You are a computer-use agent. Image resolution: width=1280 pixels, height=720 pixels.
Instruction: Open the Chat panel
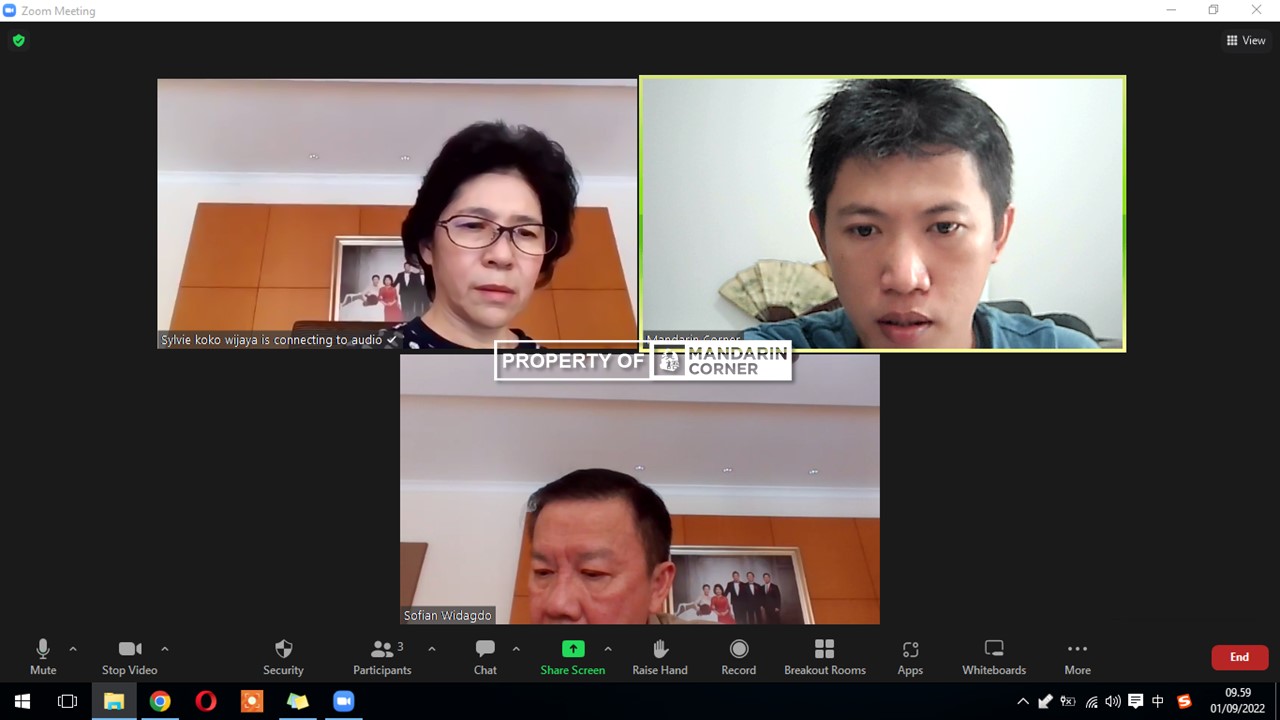(x=485, y=656)
